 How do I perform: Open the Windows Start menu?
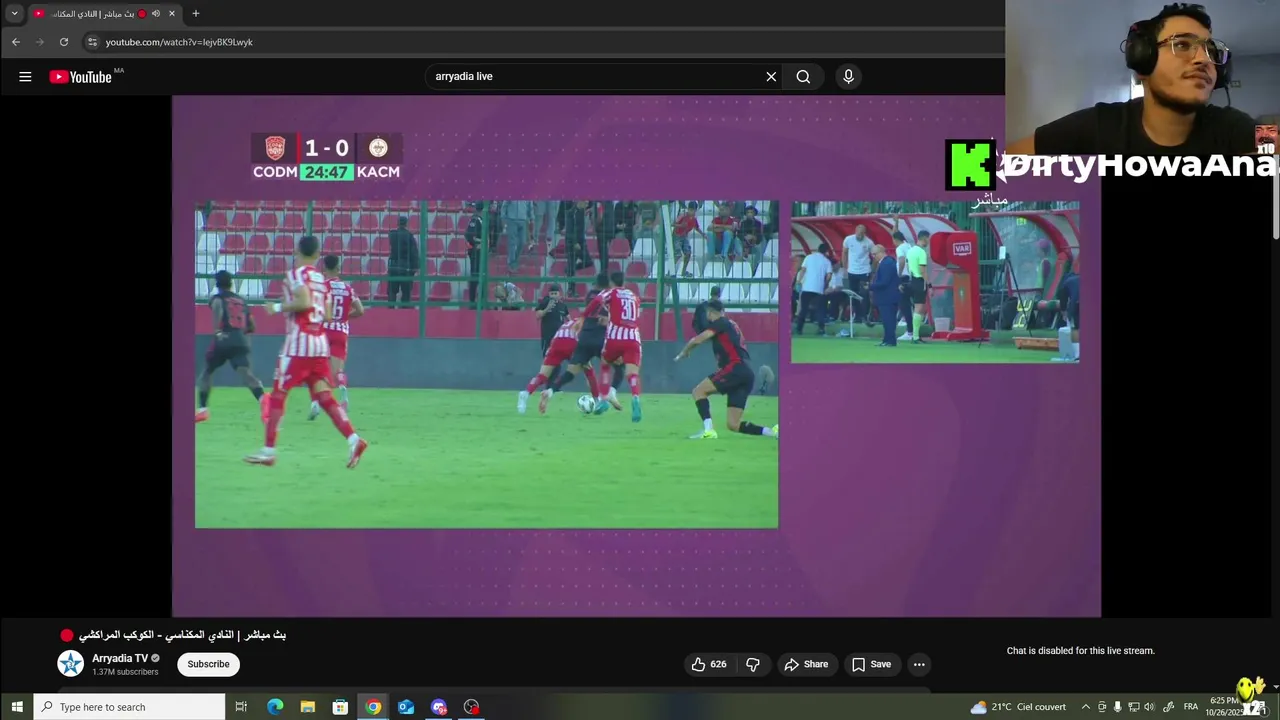point(17,707)
